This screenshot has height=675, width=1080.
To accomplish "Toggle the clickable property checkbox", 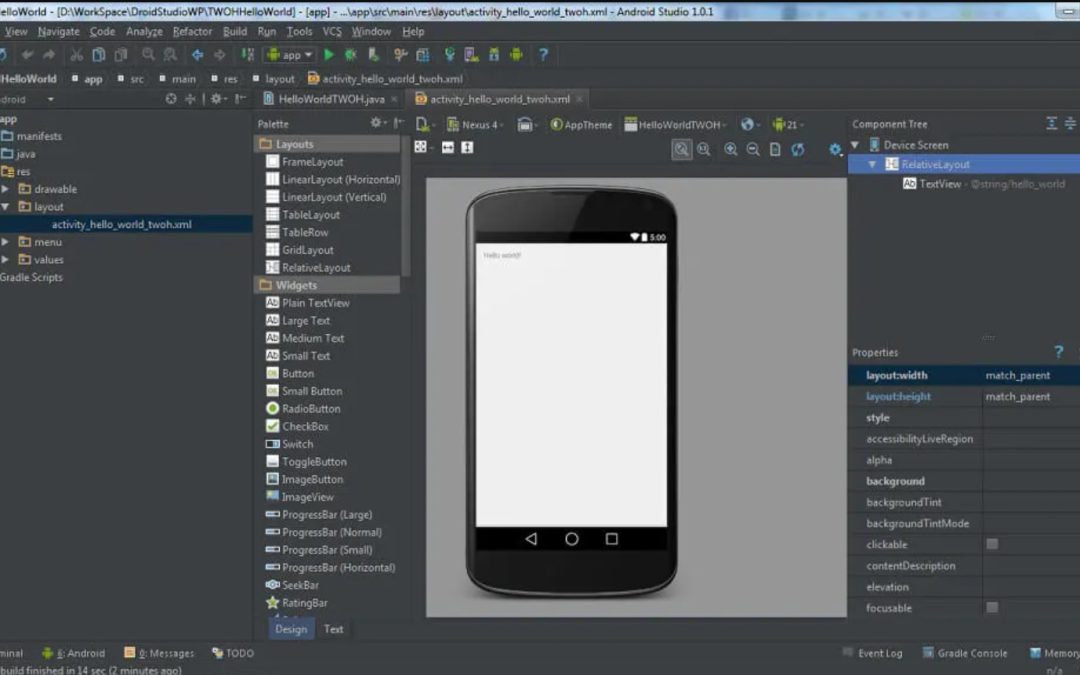I will 992,544.
